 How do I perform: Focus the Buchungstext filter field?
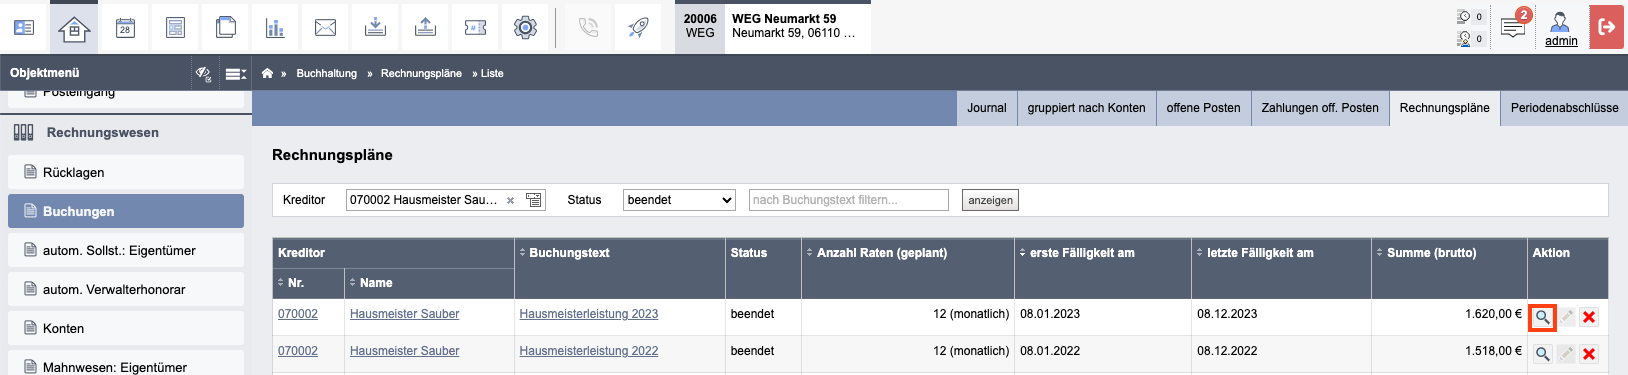849,200
